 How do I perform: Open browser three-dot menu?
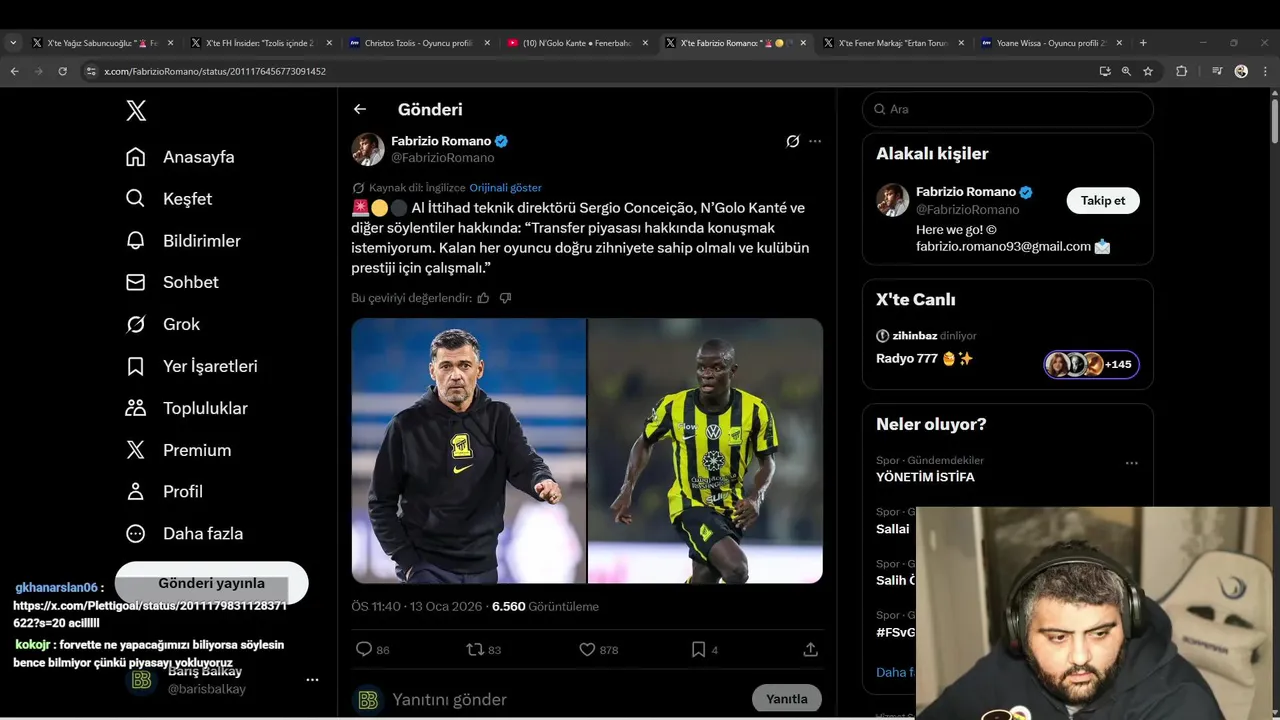pyautogui.click(x=1264, y=71)
